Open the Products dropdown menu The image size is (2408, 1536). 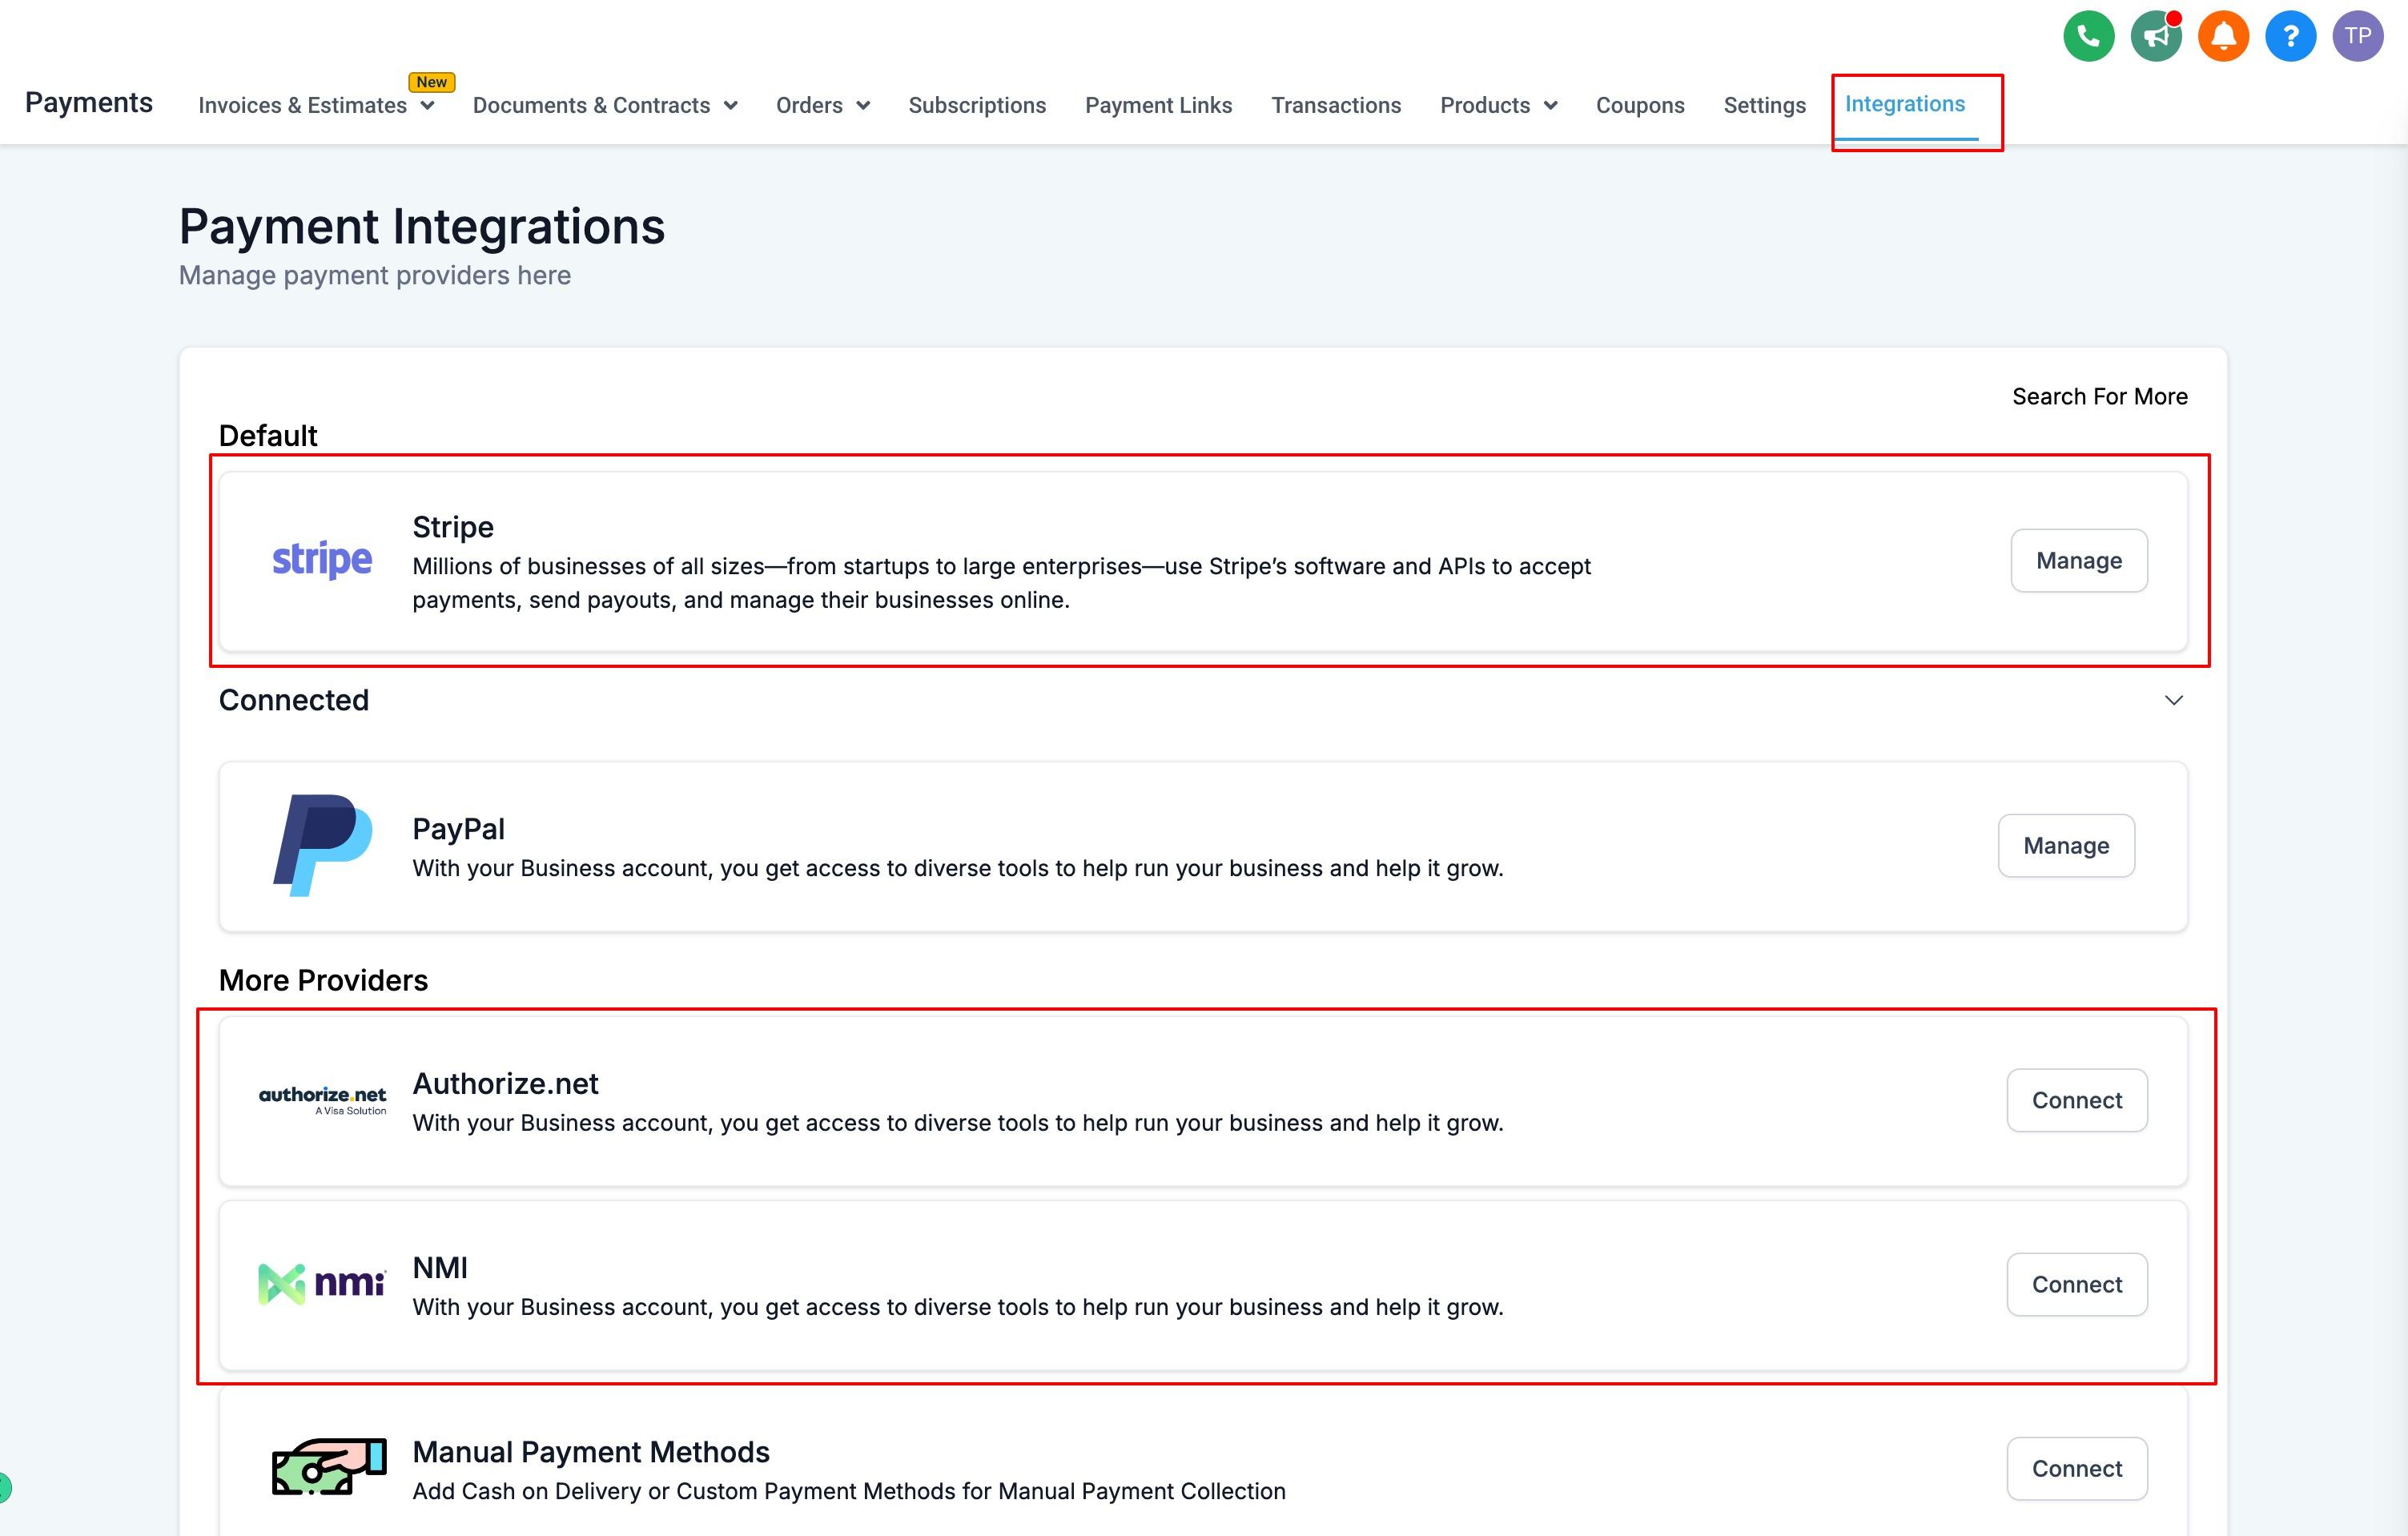(1498, 105)
